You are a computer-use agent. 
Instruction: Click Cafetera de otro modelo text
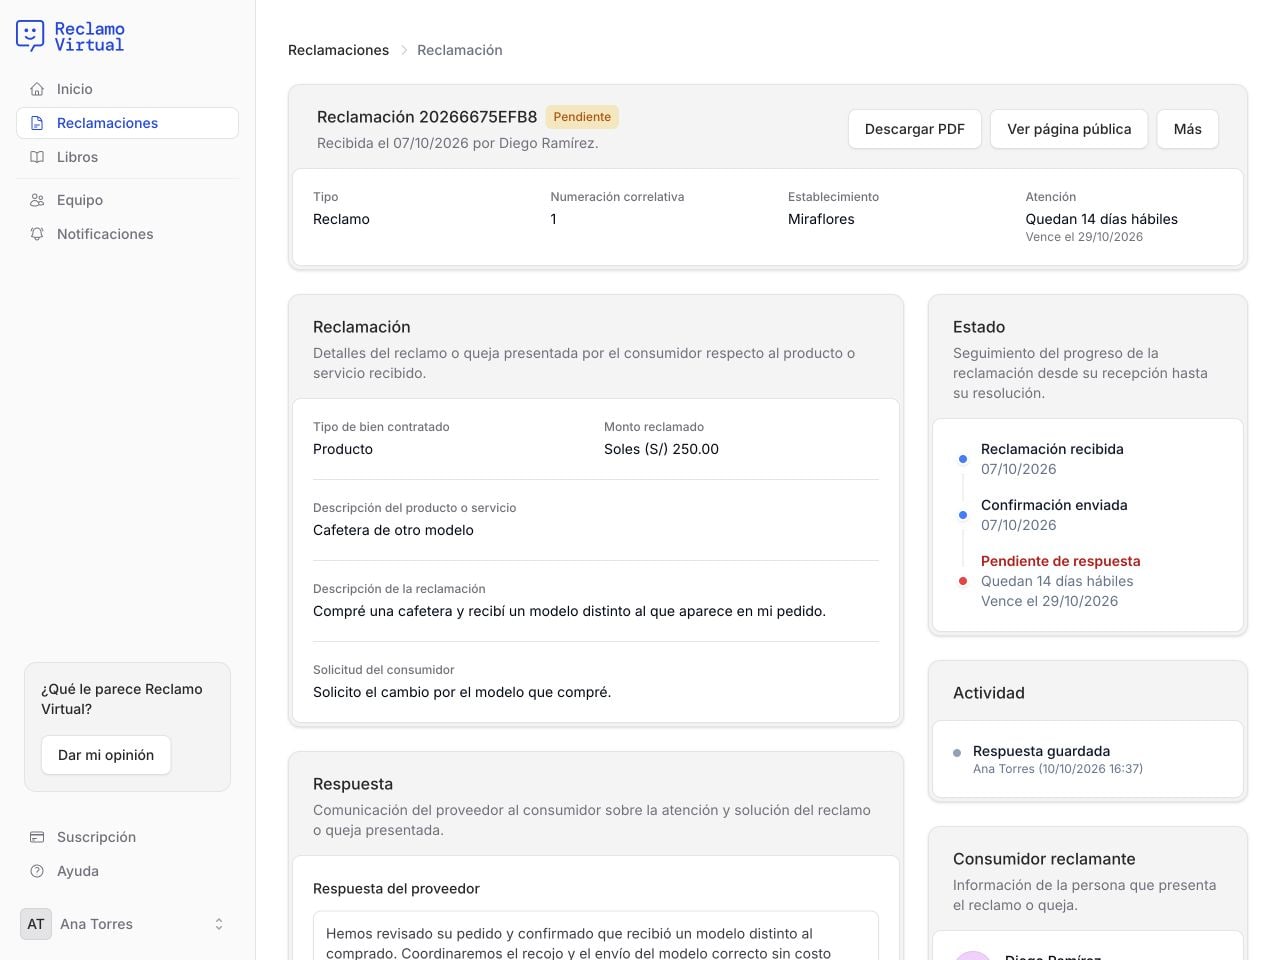(x=393, y=530)
